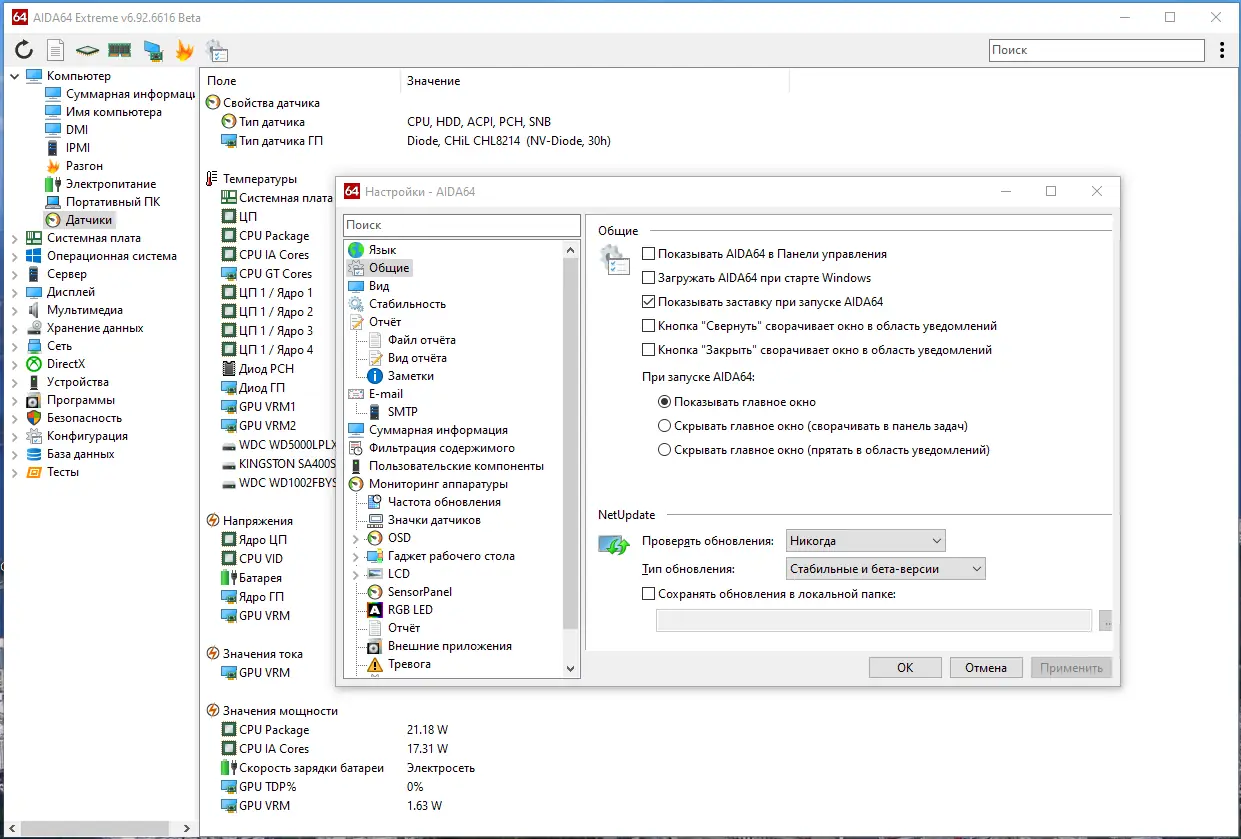This screenshot has width=1241, height=839.
Task: Select Значки датчиков icon item
Action: (x=376, y=520)
